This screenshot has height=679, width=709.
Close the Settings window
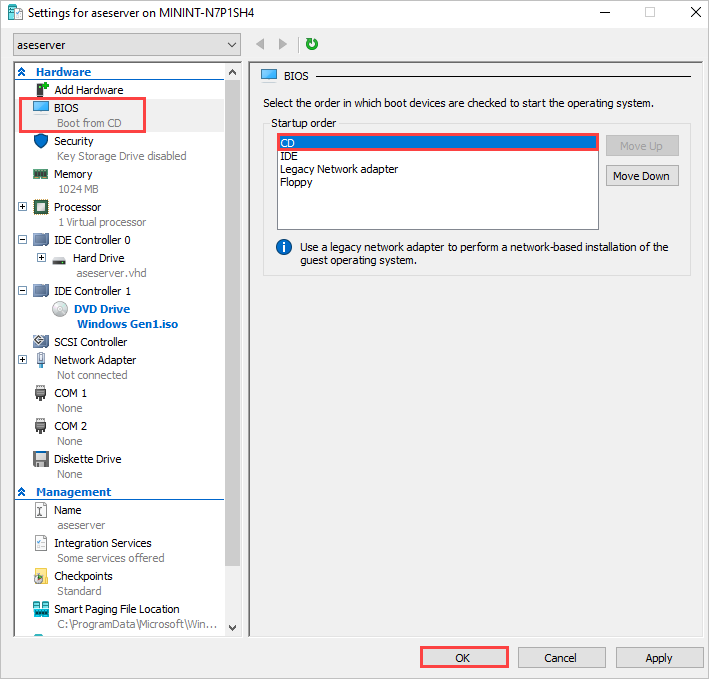coord(696,12)
